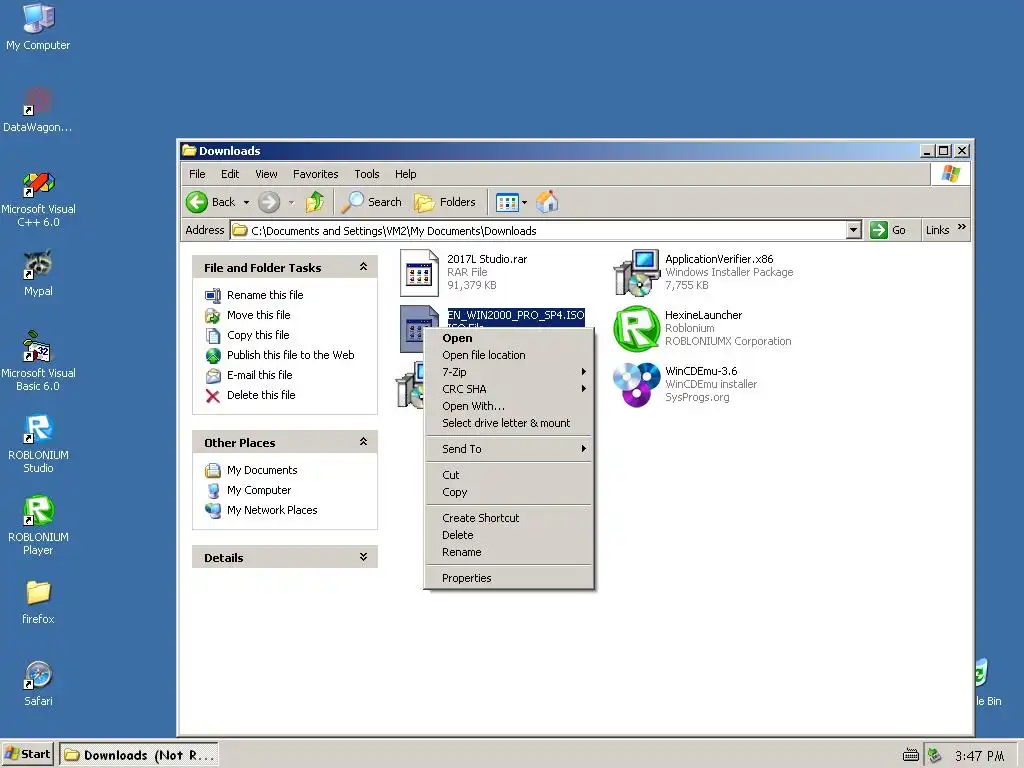Image resolution: width=1024 pixels, height=768 pixels.
Task: Choose Cut in context menu
Action: pyautogui.click(x=509, y=475)
